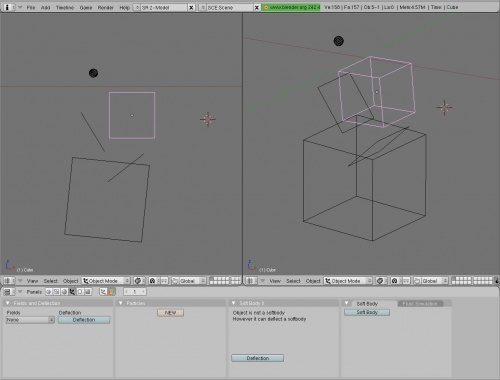Screen dimensions: 500x380
Task: Select Object buttons sub-context icon
Action: 103,292
